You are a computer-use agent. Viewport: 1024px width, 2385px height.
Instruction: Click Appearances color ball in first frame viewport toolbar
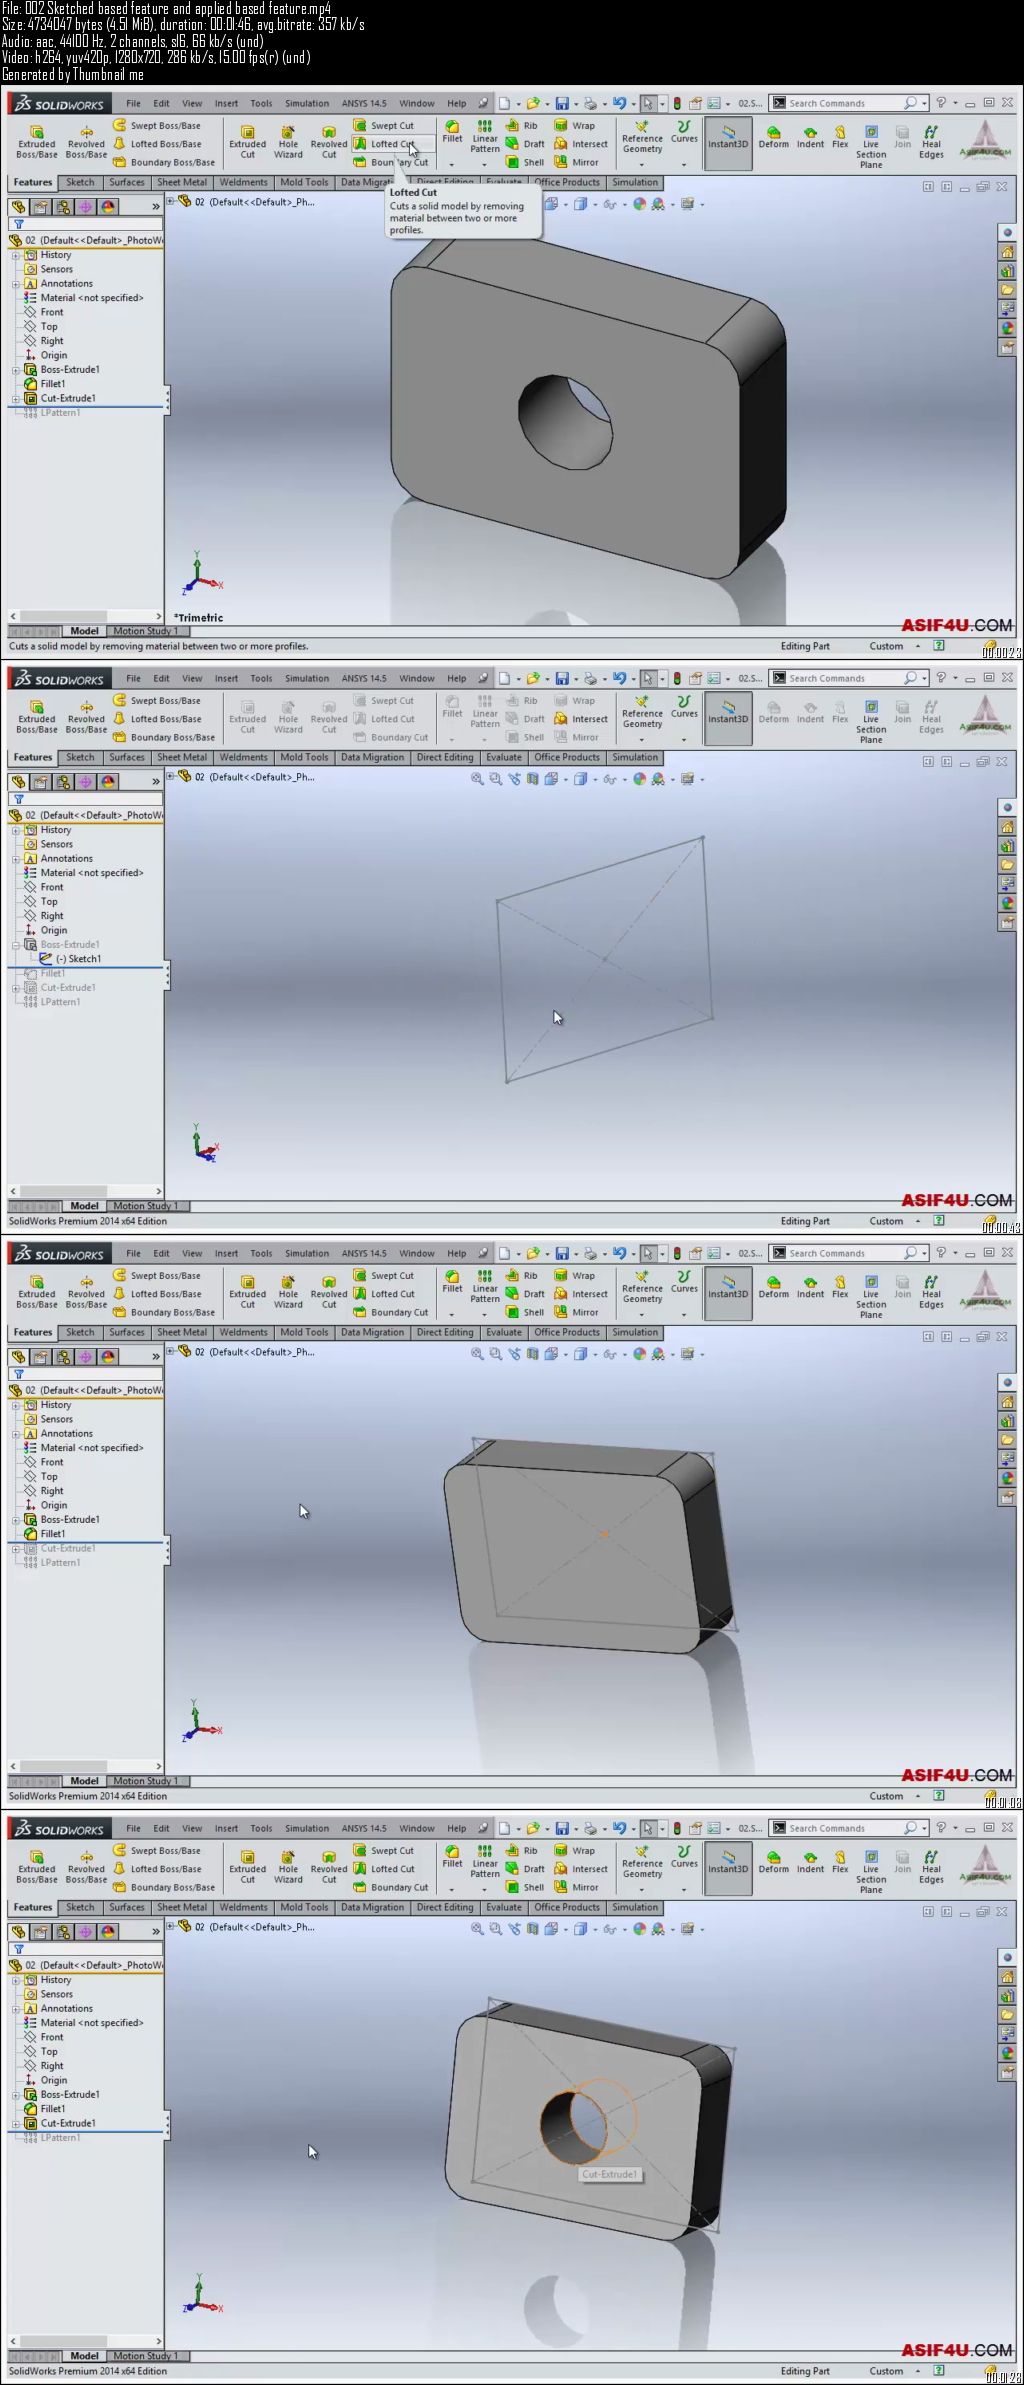click(x=640, y=204)
